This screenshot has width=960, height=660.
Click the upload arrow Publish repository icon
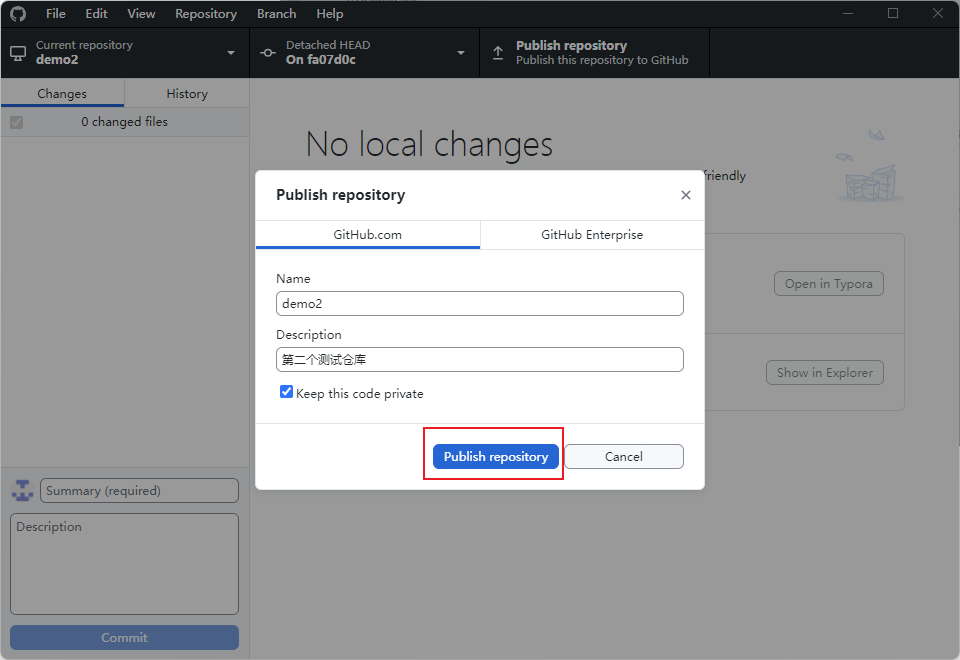tap(498, 52)
